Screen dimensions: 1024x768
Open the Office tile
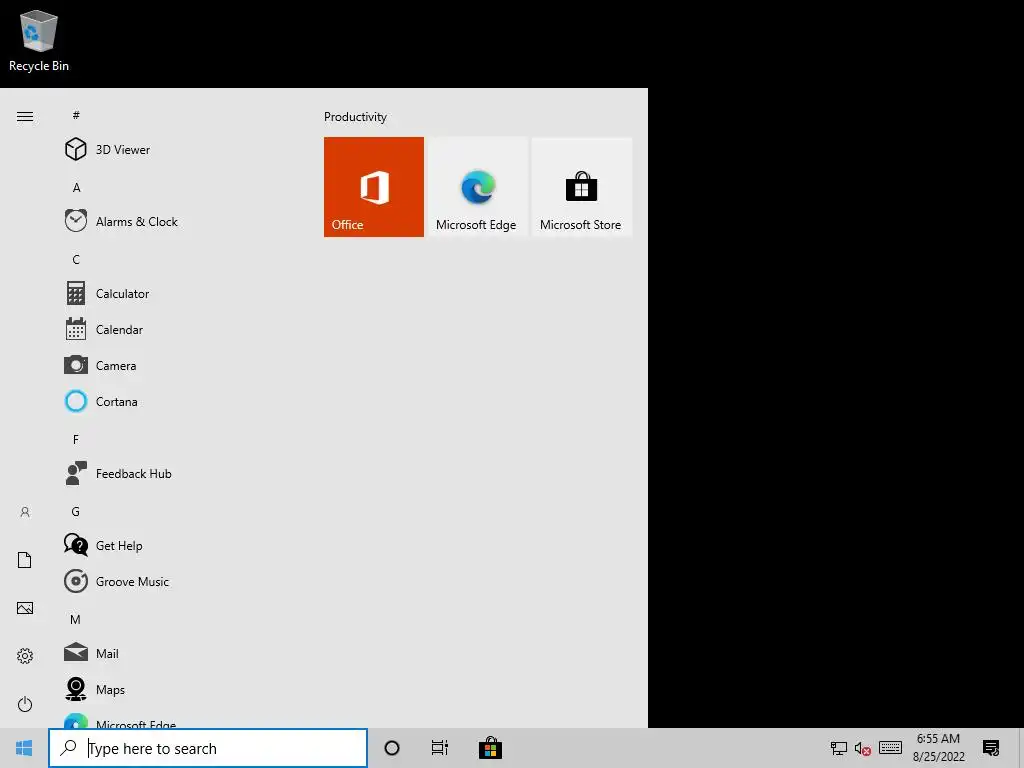[x=374, y=187]
